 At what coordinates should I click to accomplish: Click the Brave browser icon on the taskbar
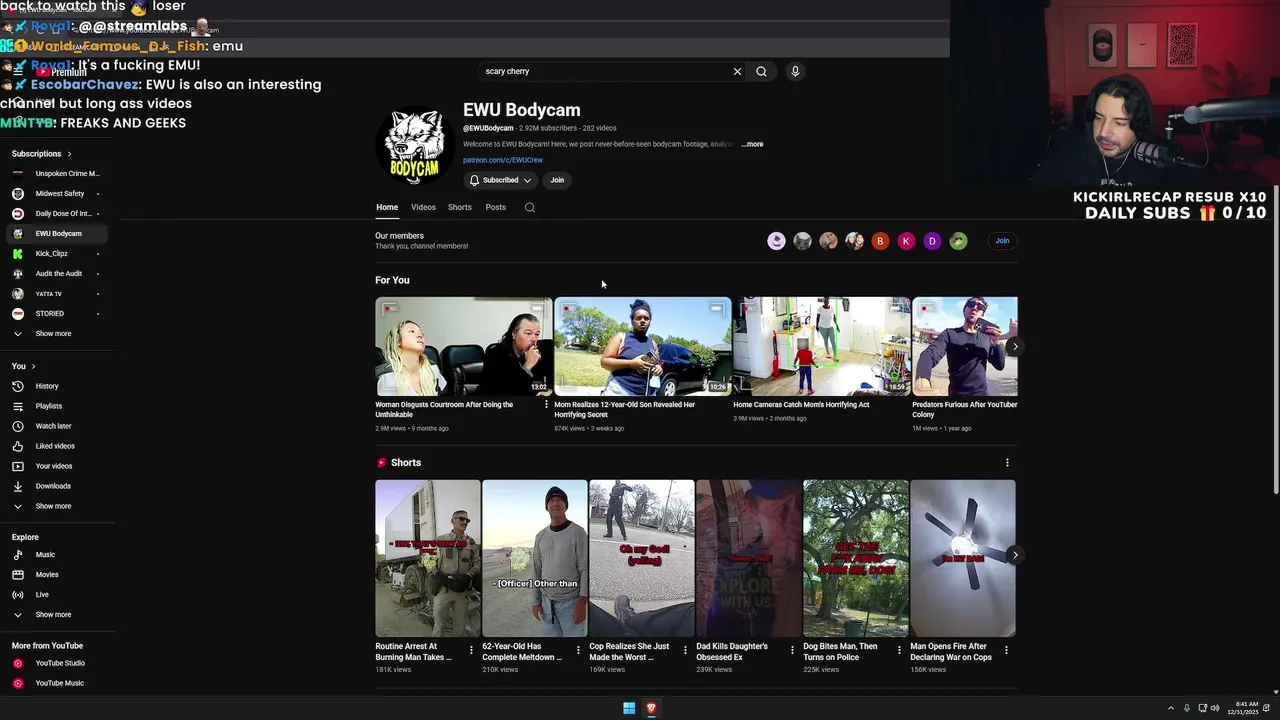pyautogui.click(x=651, y=708)
